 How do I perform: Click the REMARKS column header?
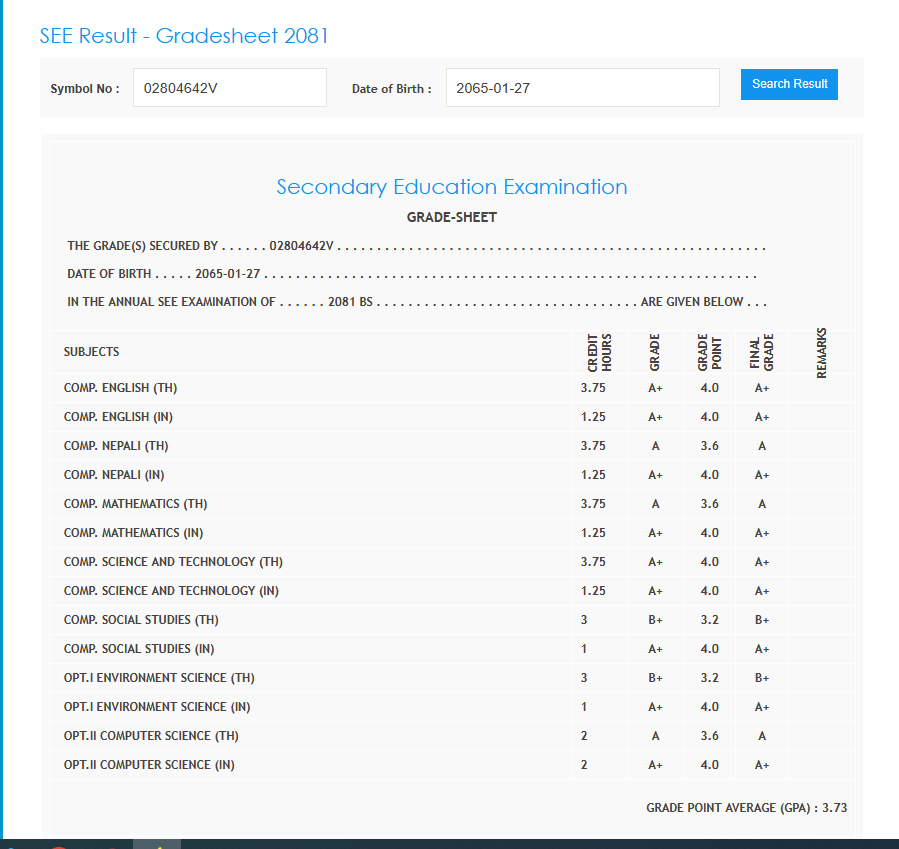[x=822, y=354]
